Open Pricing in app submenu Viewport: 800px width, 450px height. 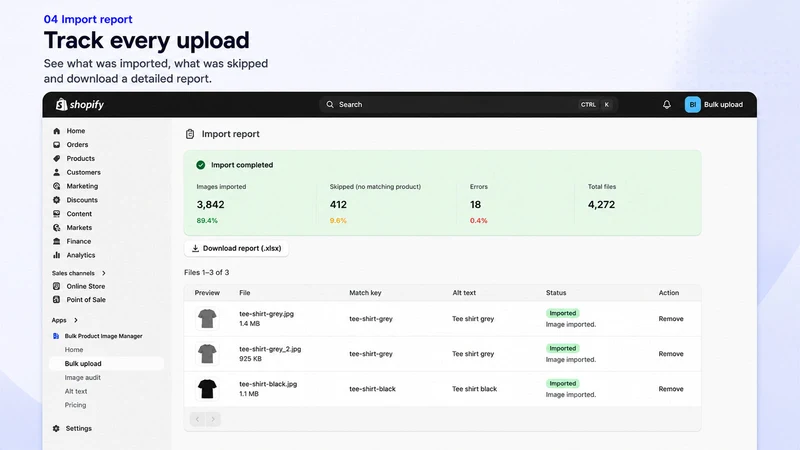pyautogui.click(x=75, y=405)
